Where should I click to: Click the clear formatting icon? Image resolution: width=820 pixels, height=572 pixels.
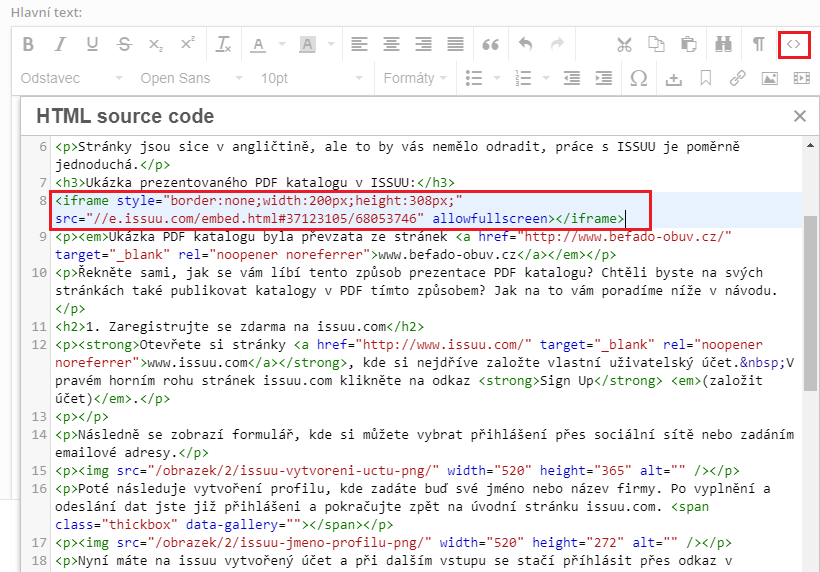click(x=224, y=45)
